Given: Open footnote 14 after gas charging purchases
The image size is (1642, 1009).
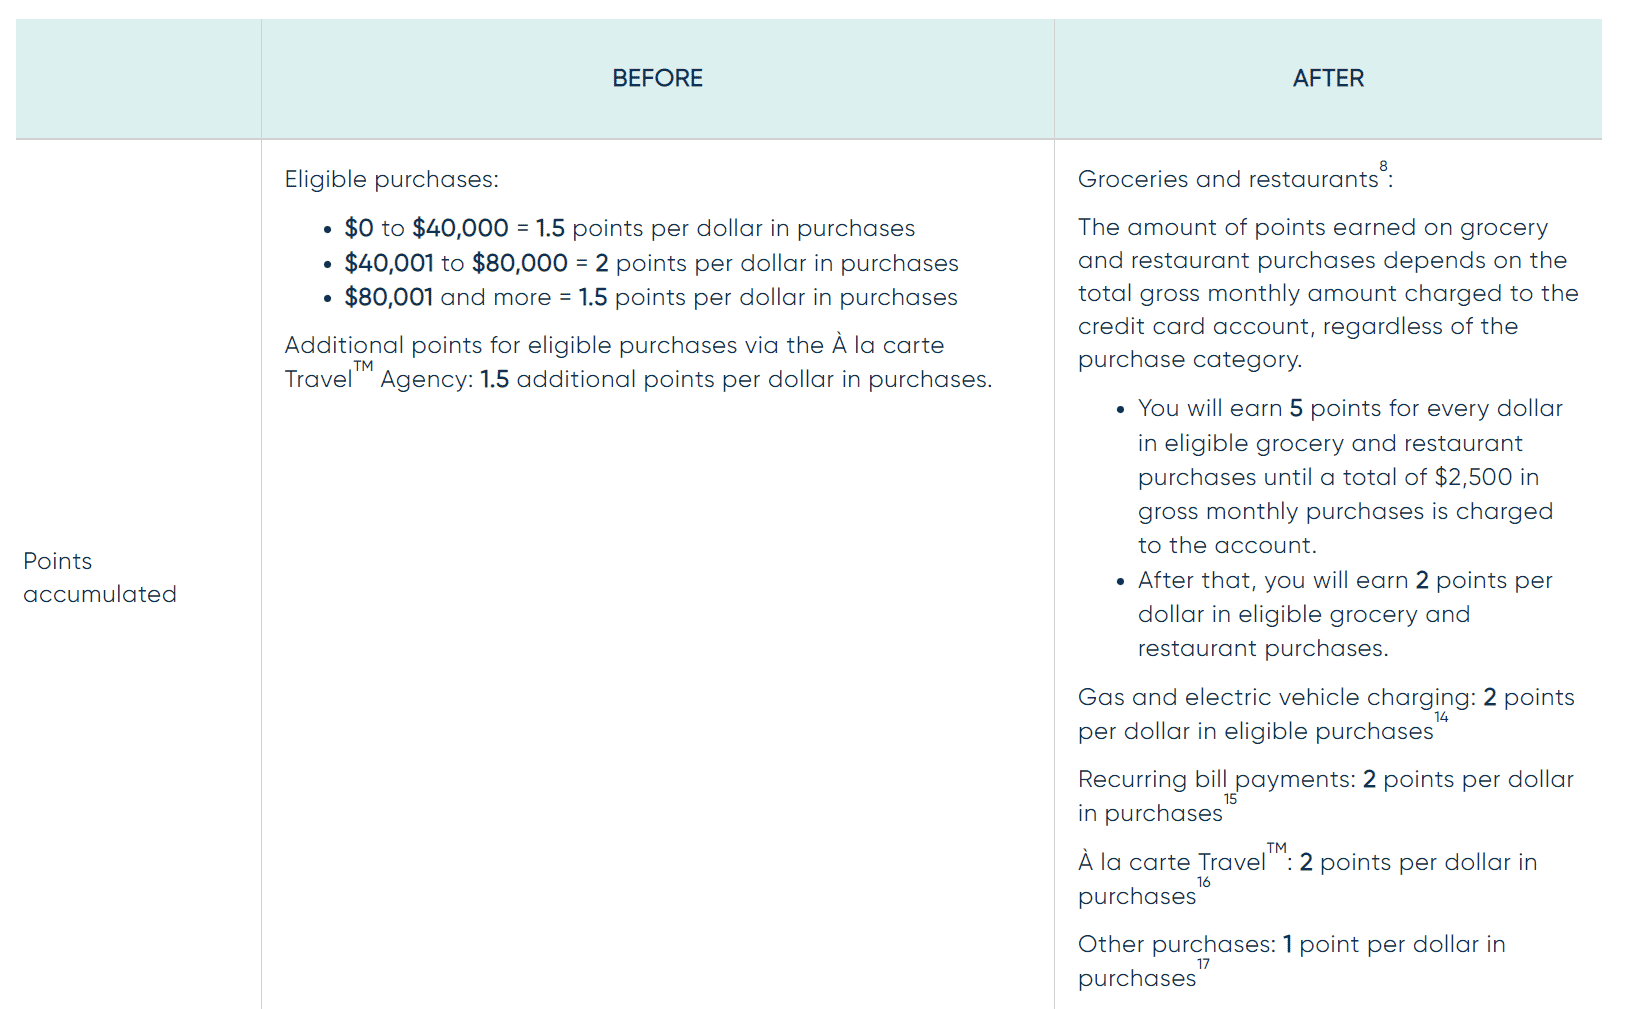Looking at the screenshot, I should pos(1441,718).
